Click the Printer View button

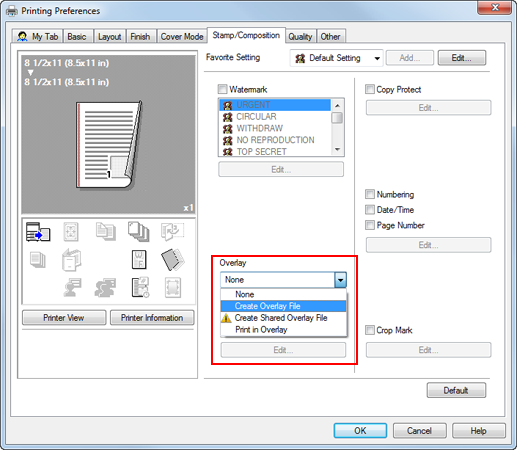pyautogui.click(x=64, y=318)
